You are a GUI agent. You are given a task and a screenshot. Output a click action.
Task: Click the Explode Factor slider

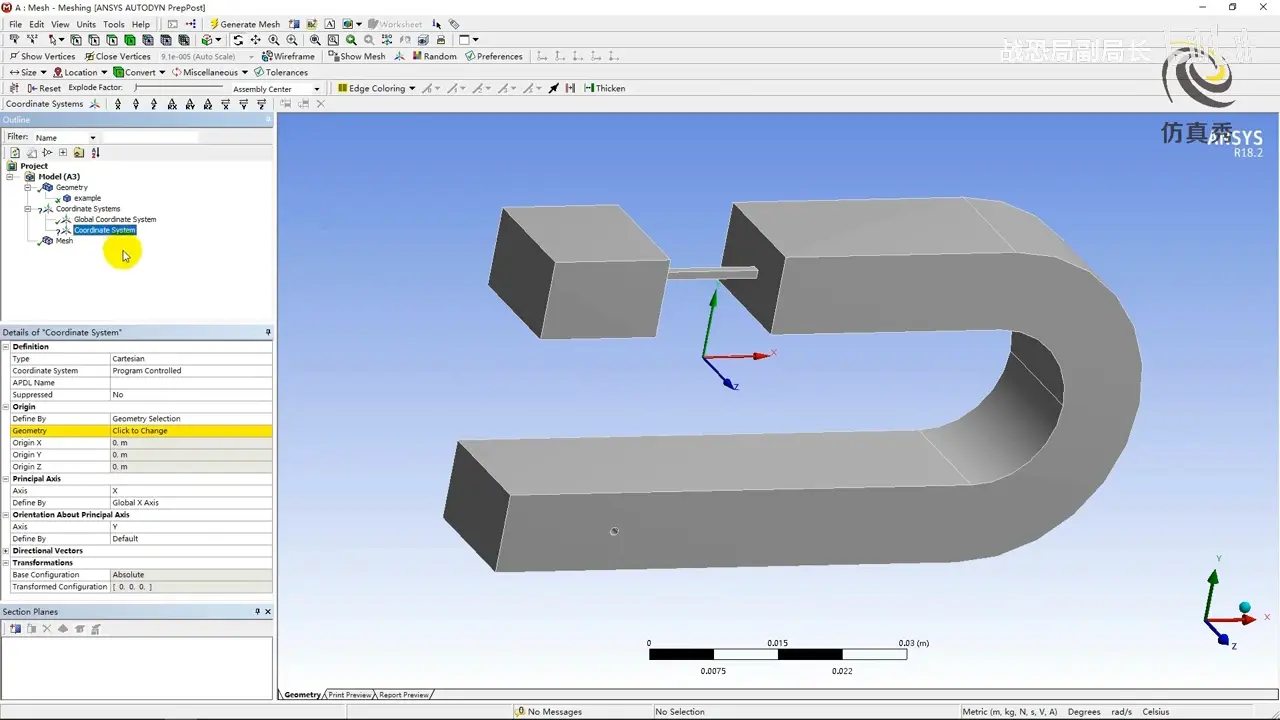180,88
